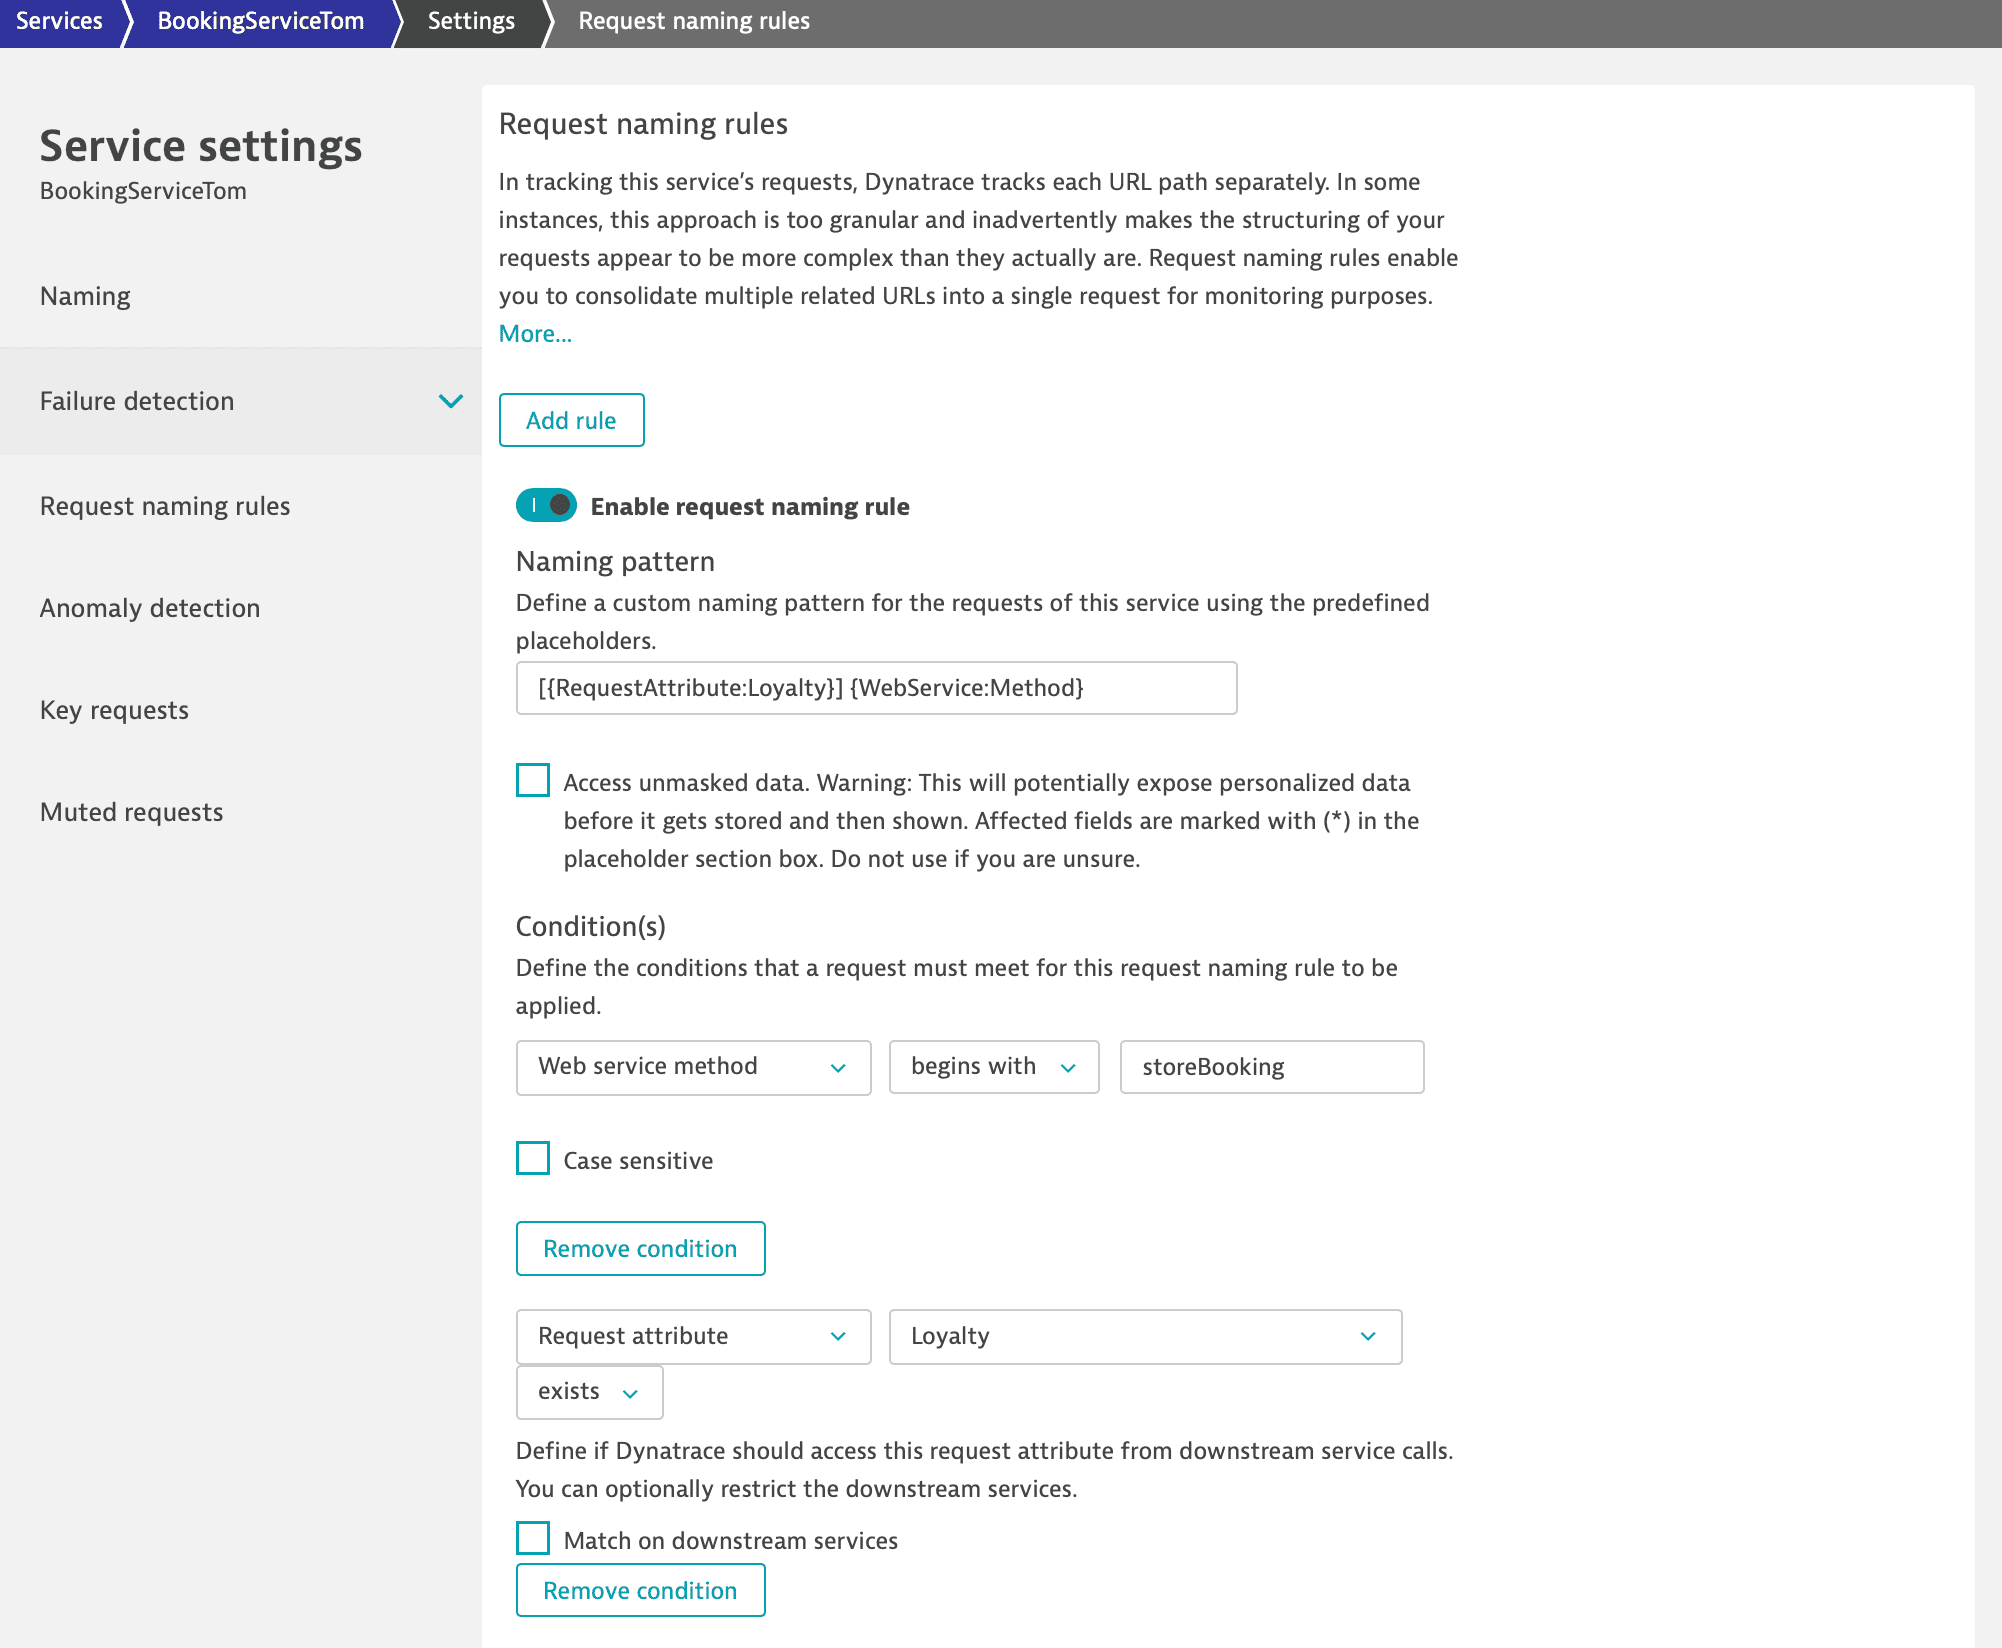
Task: Click the storeBooking value field
Action: point(1271,1067)
